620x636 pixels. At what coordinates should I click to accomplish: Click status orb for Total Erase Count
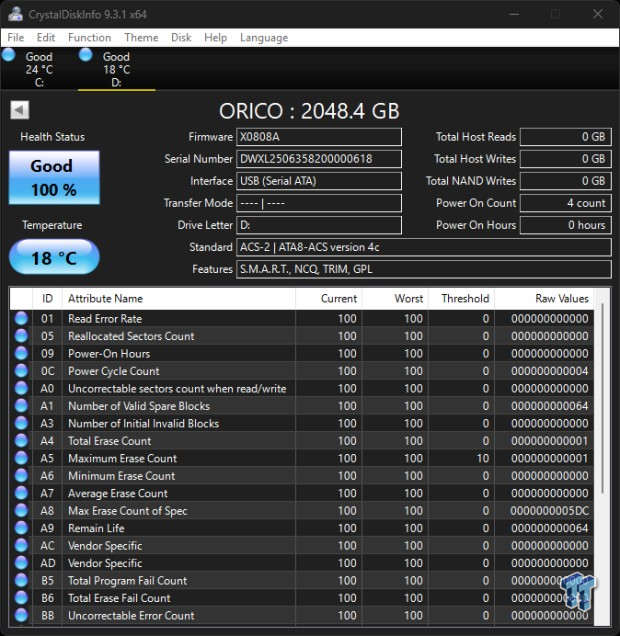point(21,440)
